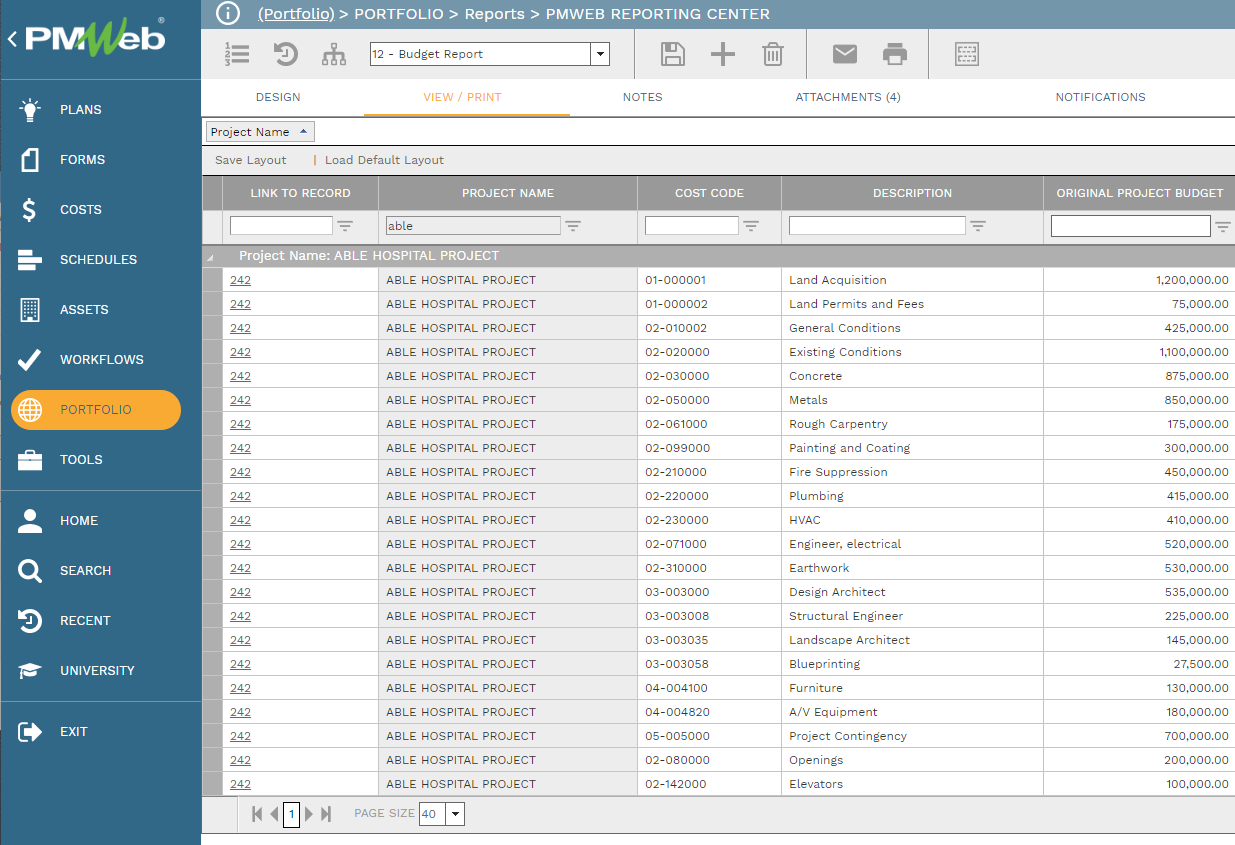Screen dimensions: 1235x845
Task: Open the Page Size dropdown
Action: 455,814
